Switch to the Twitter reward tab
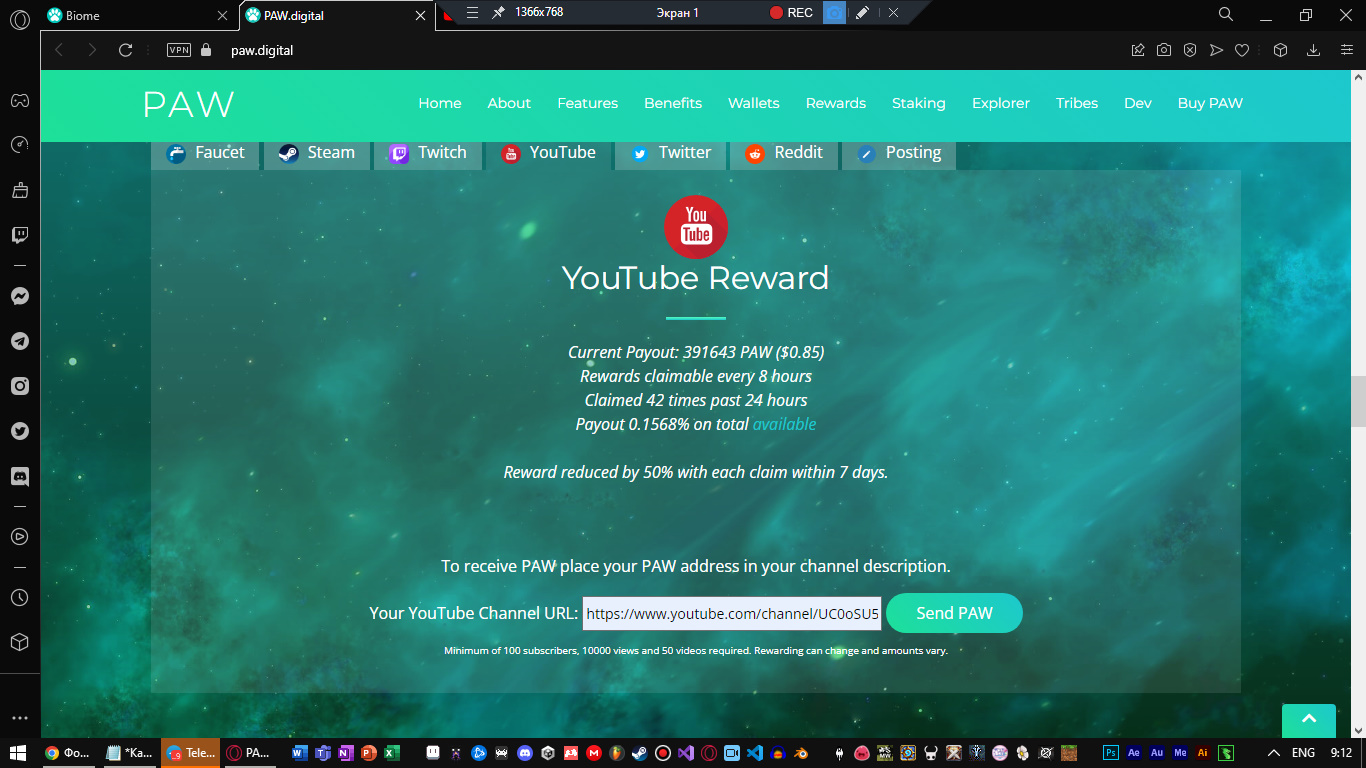The height and width of the screenshot is (768, 1366). (671, 153)
